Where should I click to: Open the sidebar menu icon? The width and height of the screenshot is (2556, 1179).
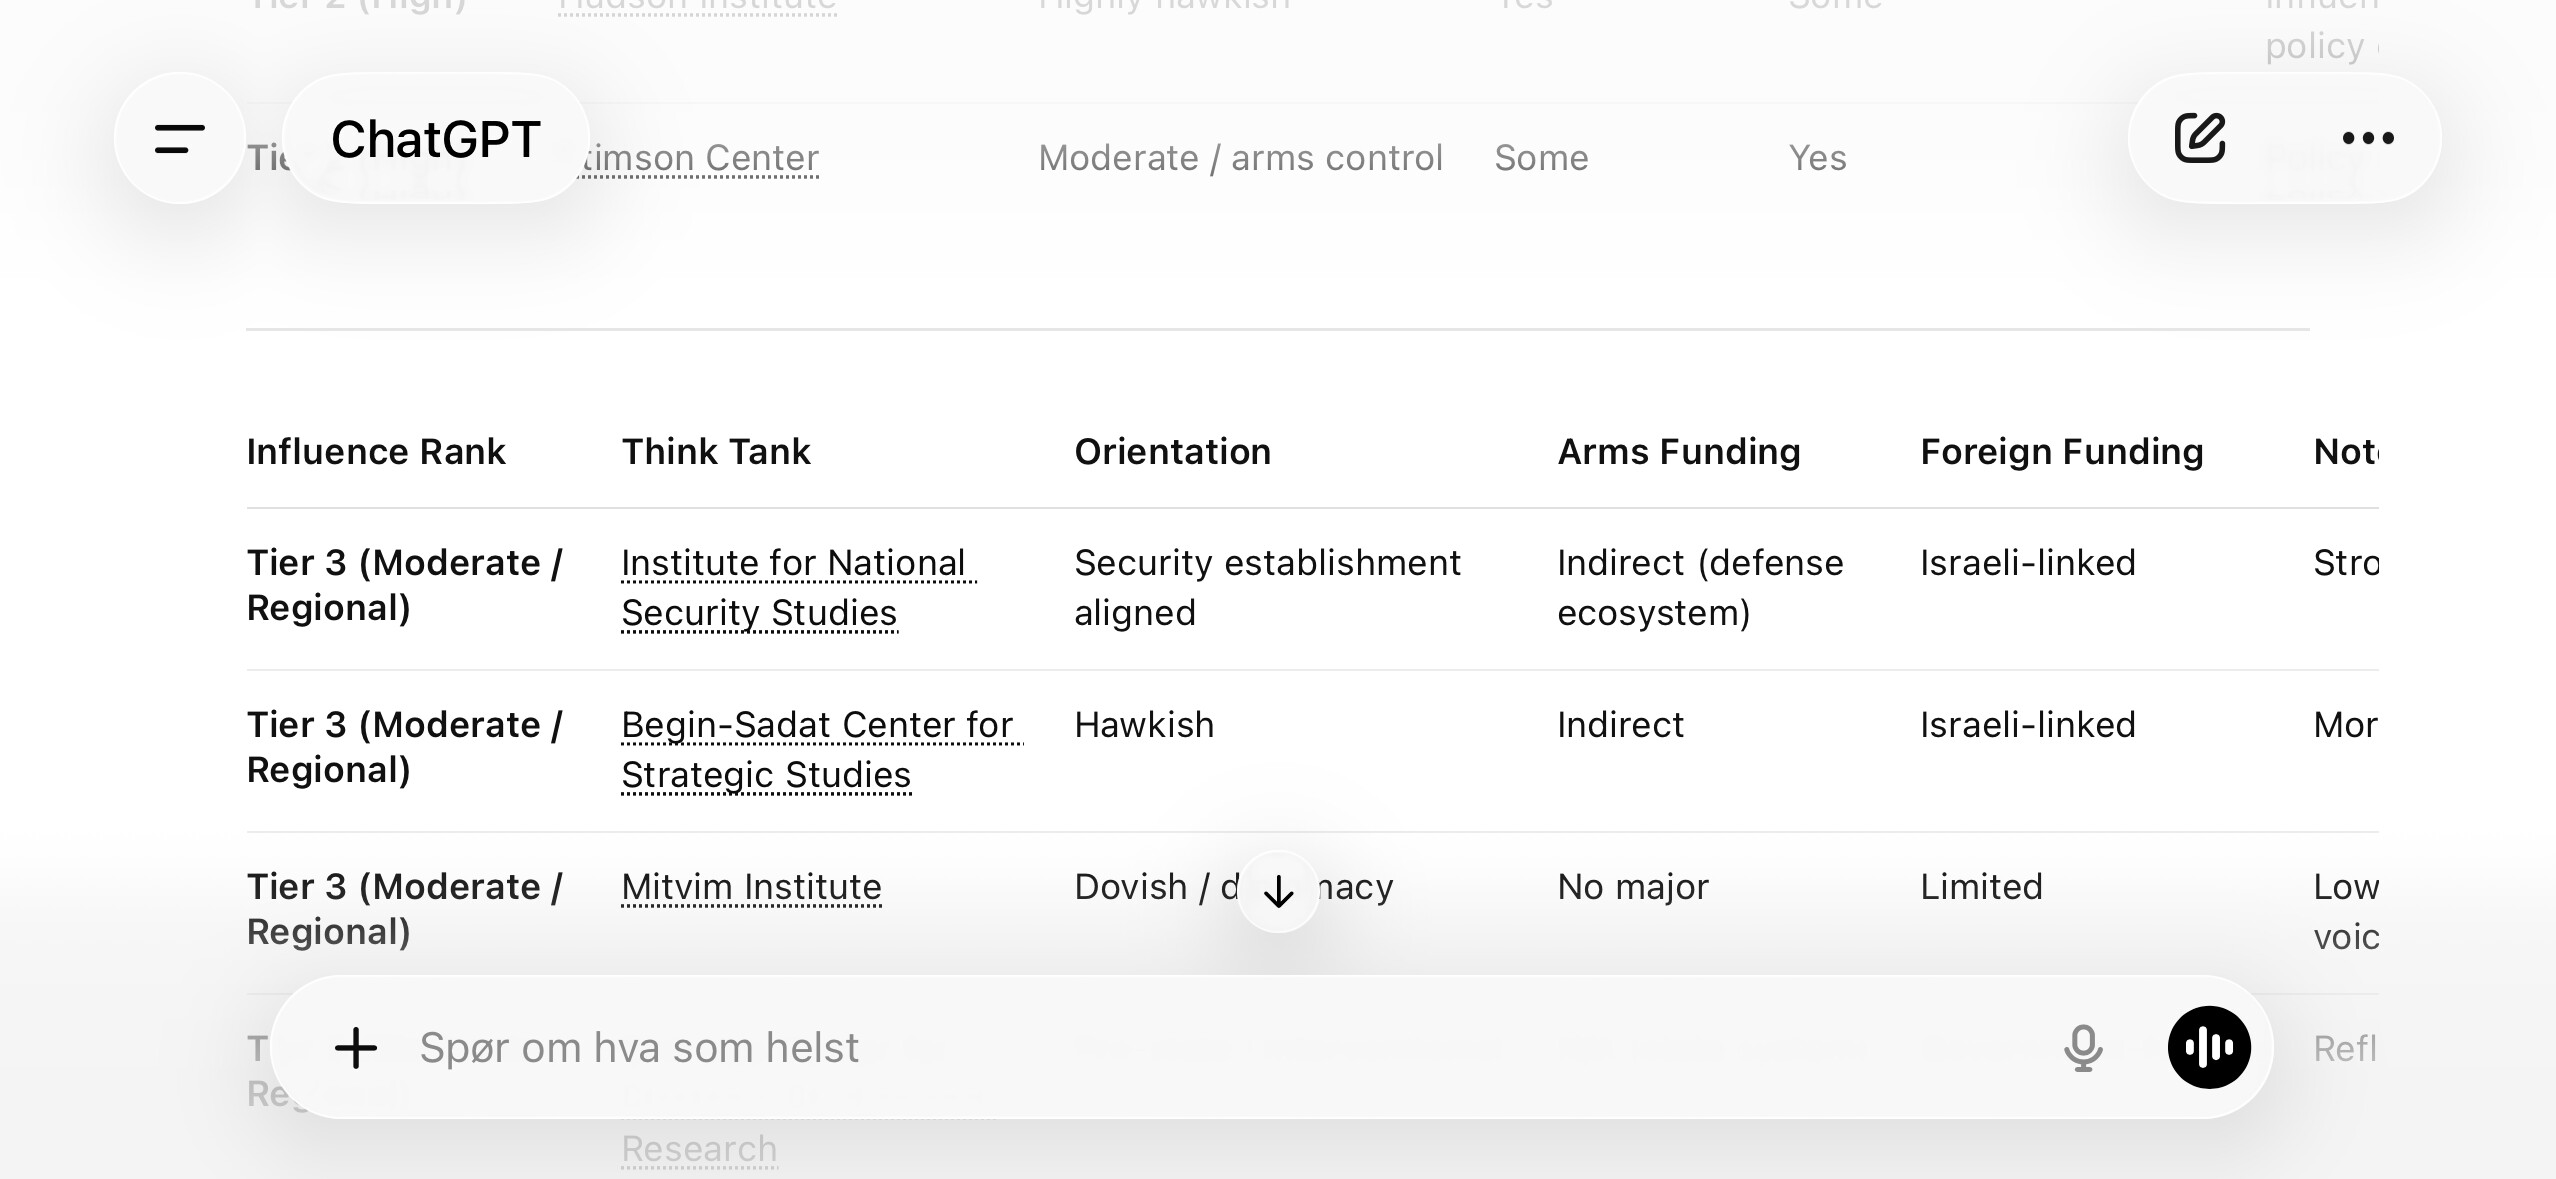coord(180,139)
